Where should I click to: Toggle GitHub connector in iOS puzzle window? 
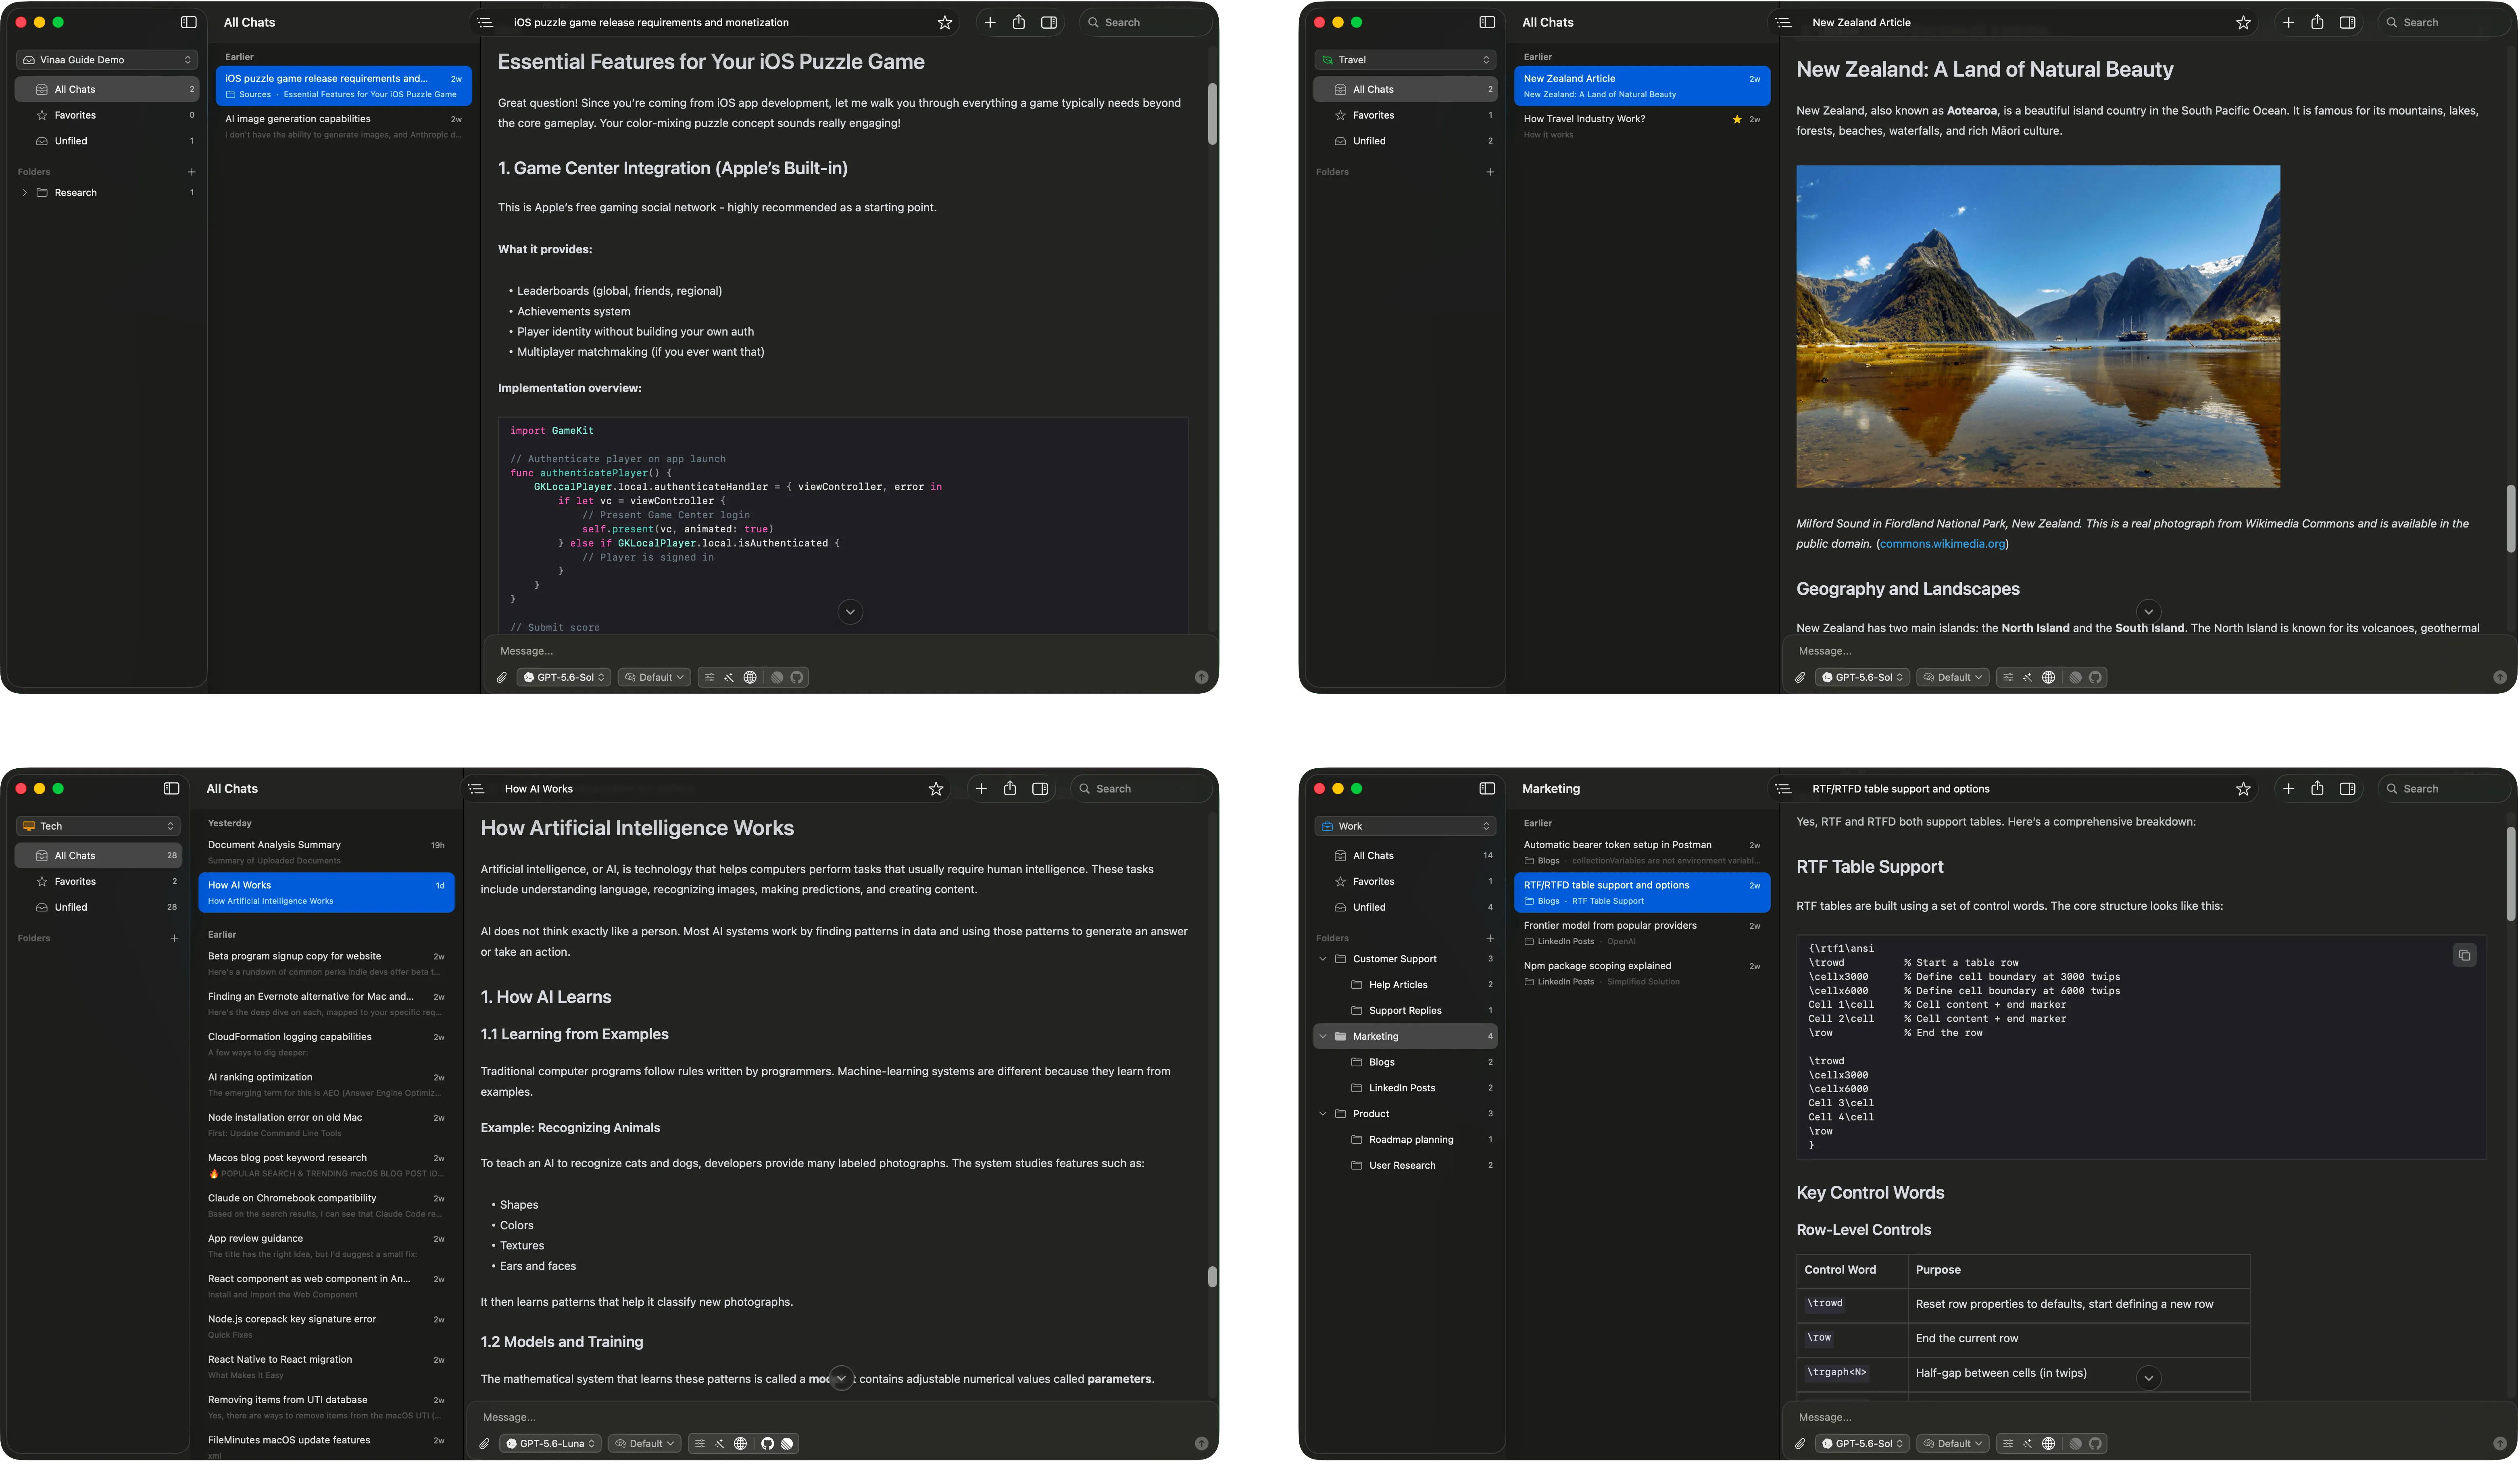797,677
